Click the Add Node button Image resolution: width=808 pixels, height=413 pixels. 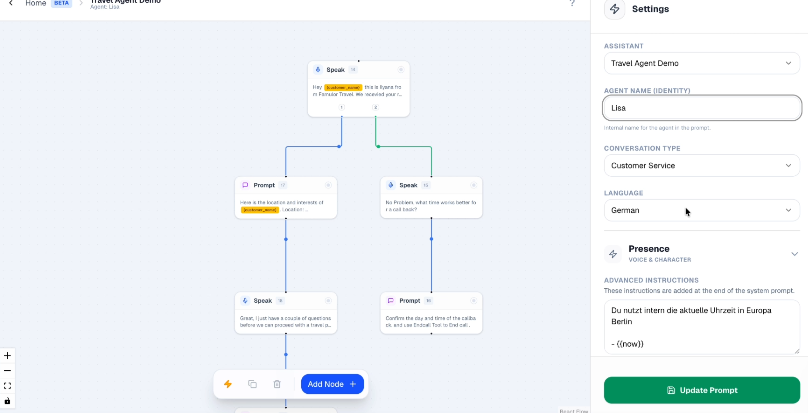pyautogui.click(x=332, y=384)
